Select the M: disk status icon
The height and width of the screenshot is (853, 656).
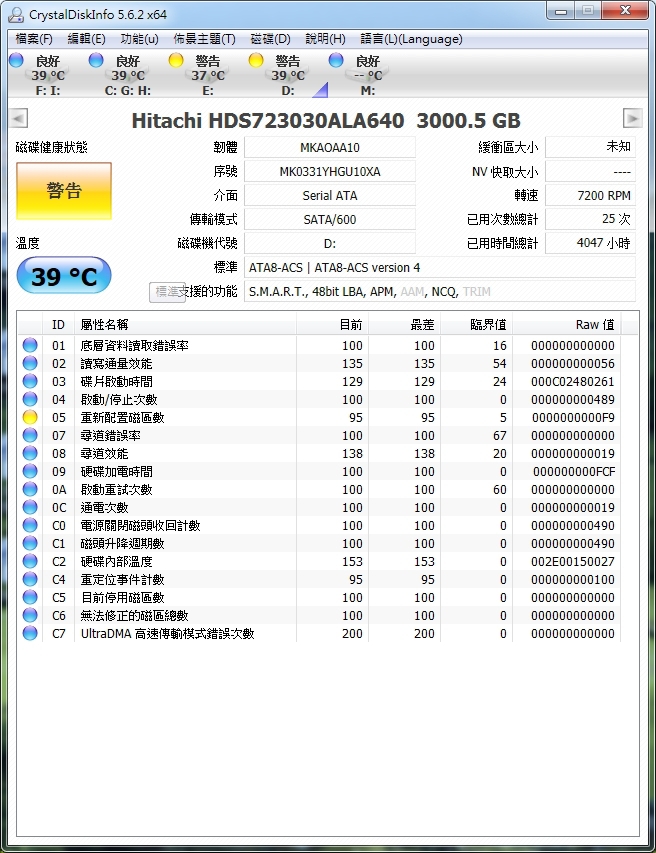336,60
